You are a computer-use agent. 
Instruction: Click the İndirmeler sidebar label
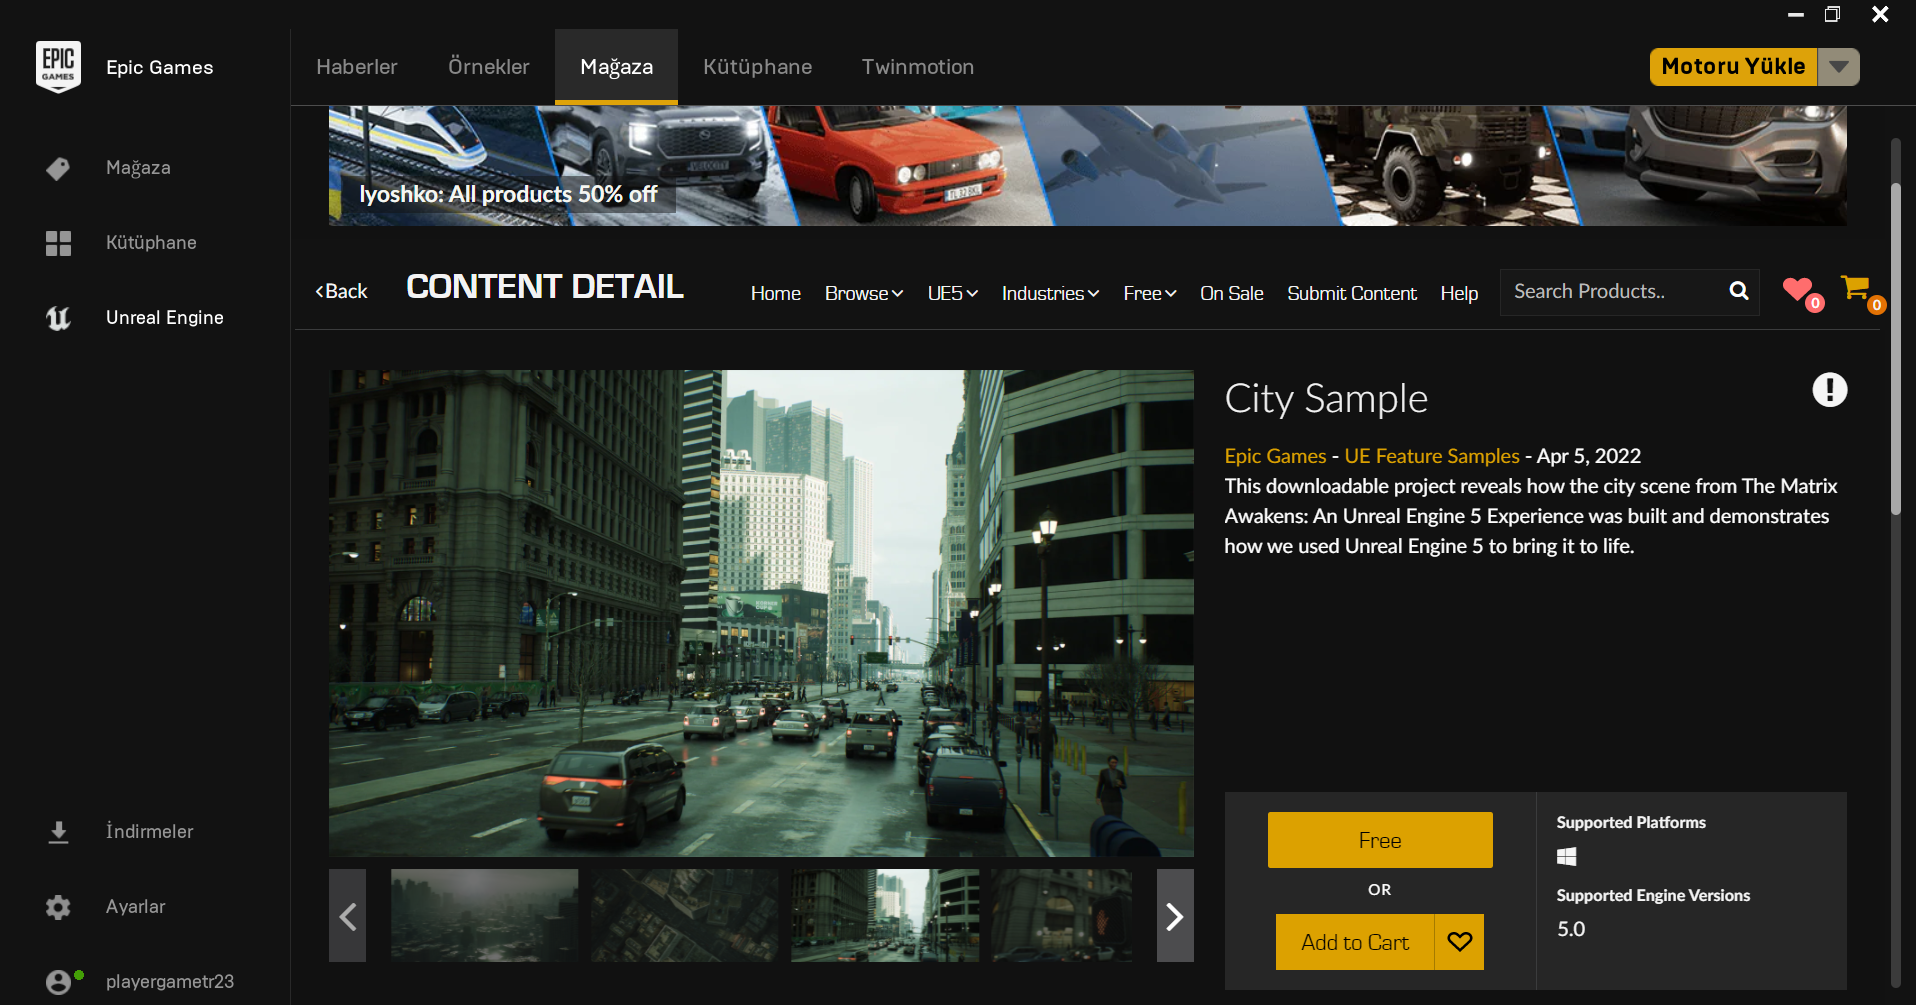click(x=150, y=832)
